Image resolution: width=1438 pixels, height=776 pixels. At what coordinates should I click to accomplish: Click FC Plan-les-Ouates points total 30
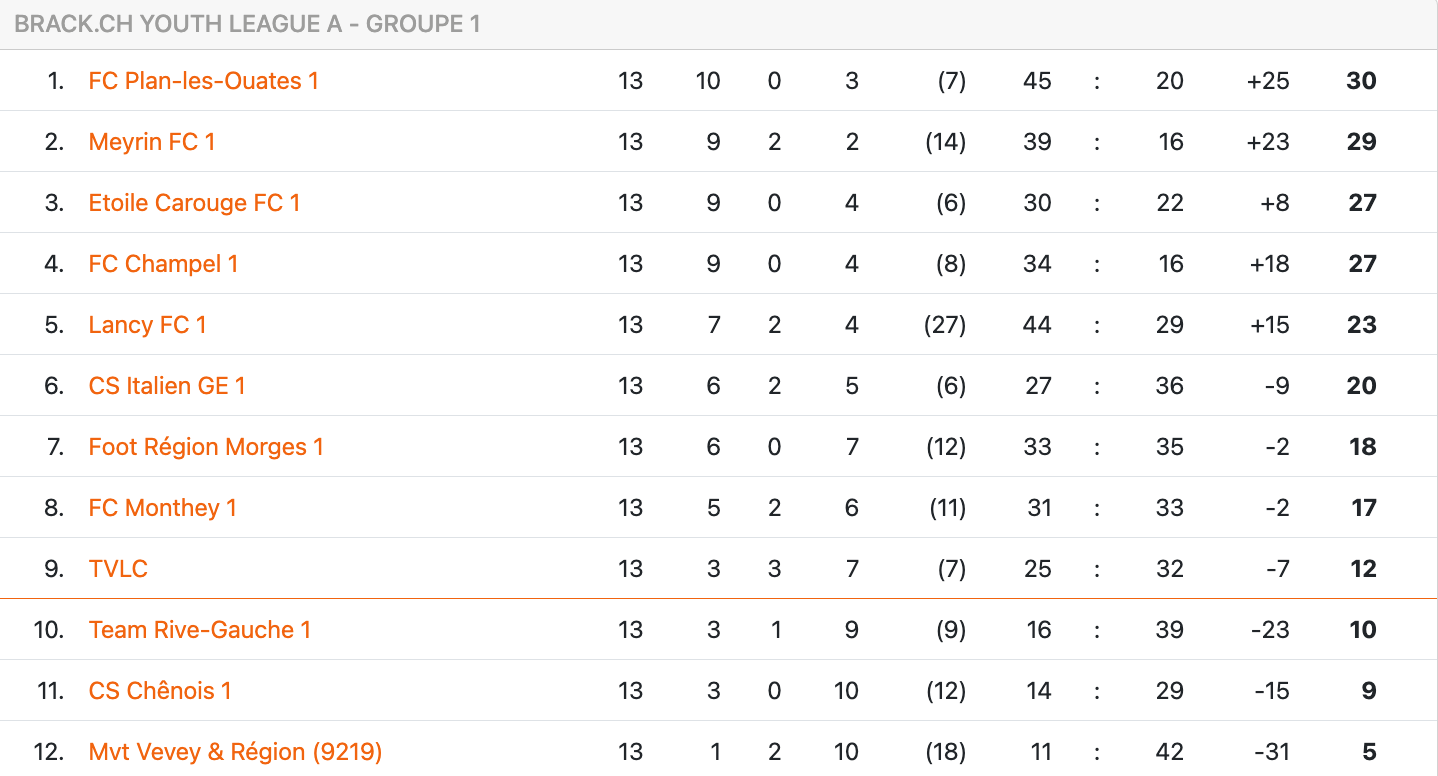point(1361,81)
